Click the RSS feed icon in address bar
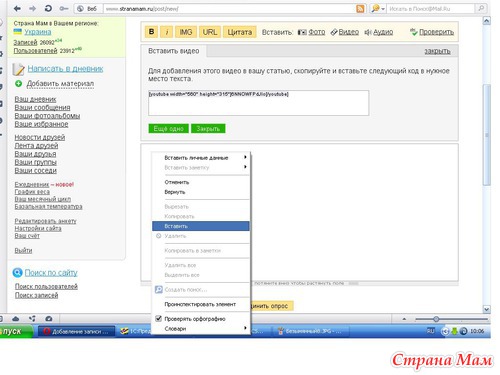Screen dimensions: 500x375 click(x=360, y=9)
